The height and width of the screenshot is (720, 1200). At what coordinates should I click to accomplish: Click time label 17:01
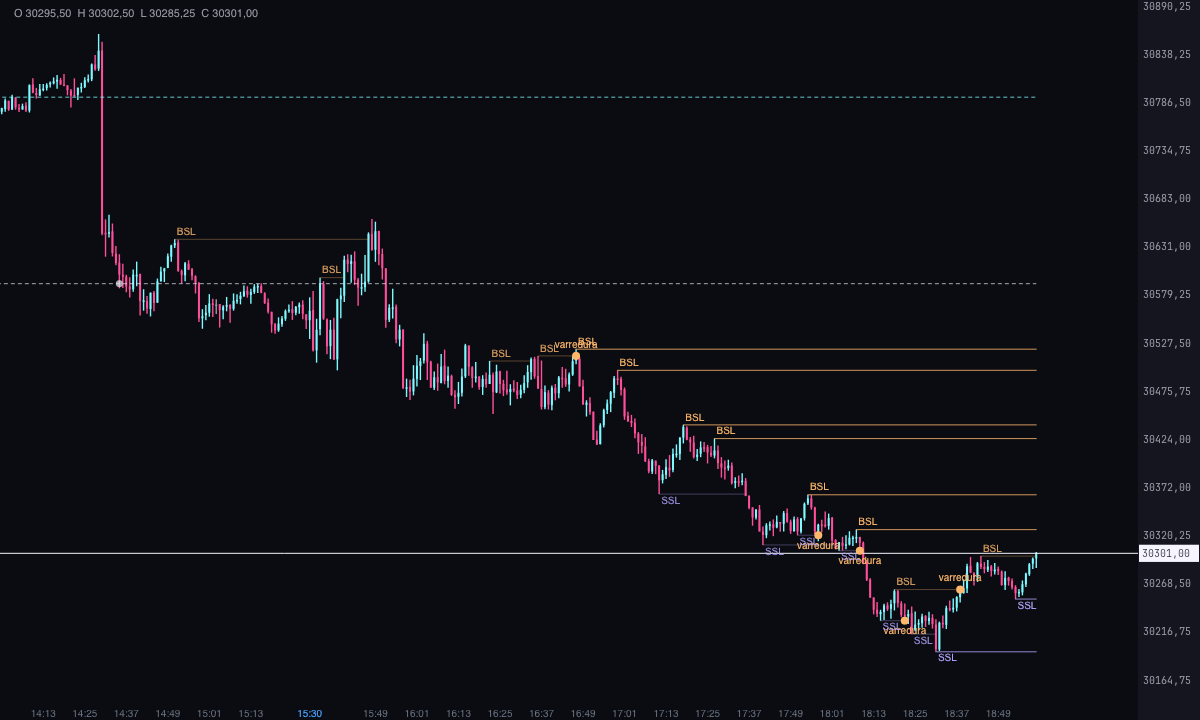[x=625, y=714]
